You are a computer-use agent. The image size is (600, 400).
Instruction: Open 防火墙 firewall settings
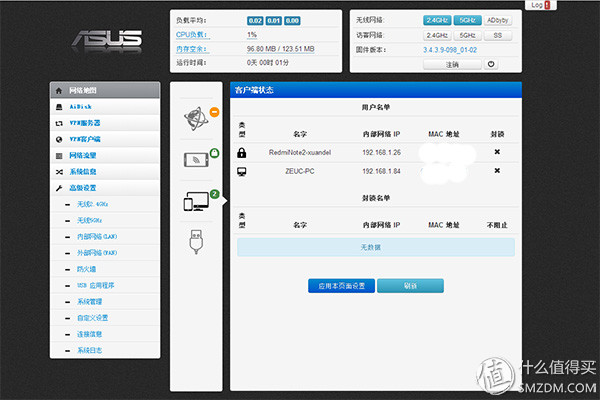point(86,269)
